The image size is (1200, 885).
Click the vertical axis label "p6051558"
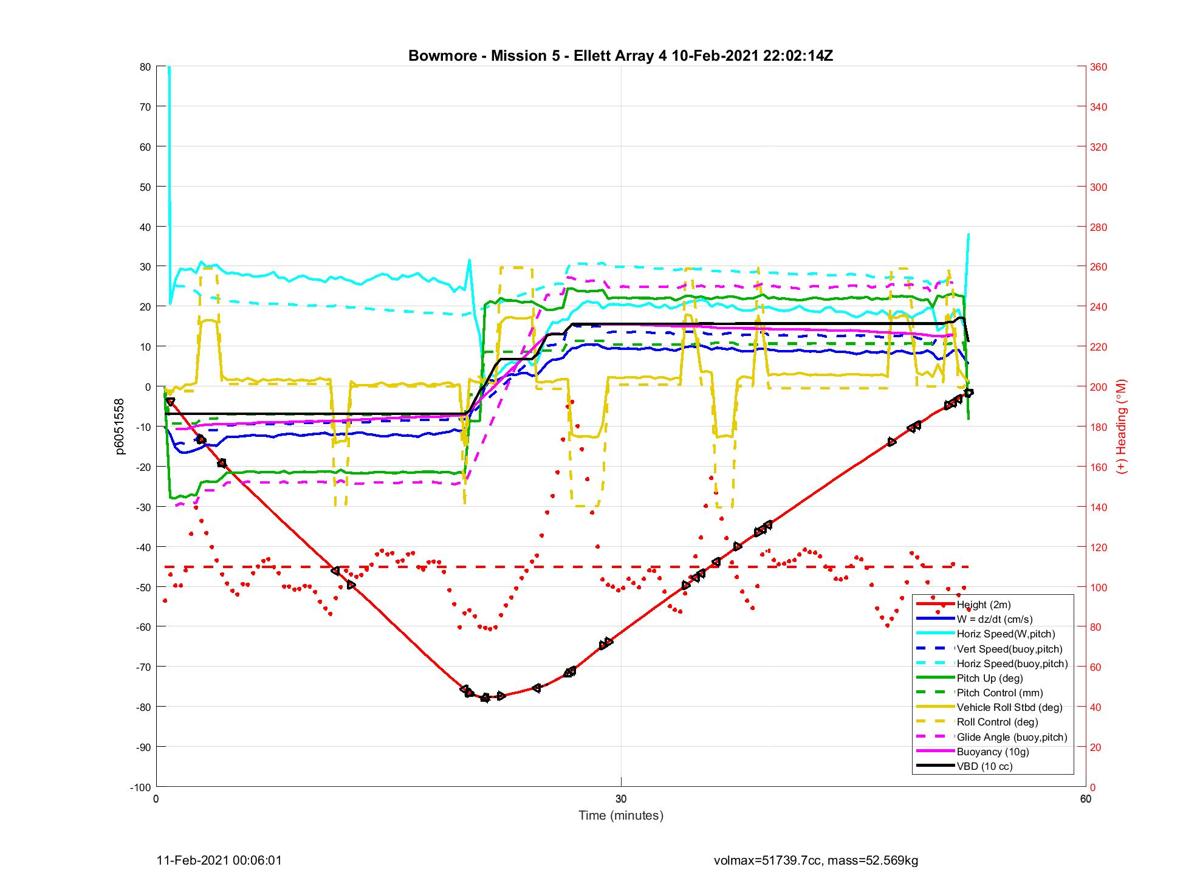point(119,427)
